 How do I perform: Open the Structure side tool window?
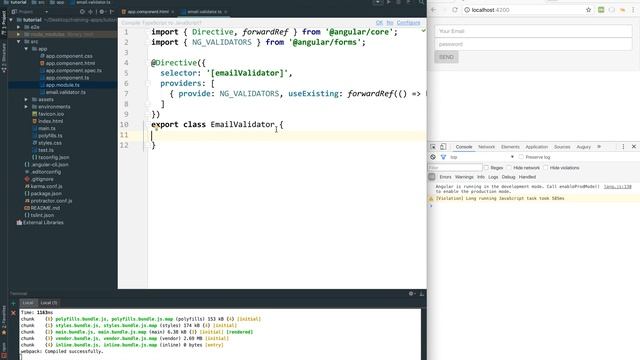pos(4,58)
